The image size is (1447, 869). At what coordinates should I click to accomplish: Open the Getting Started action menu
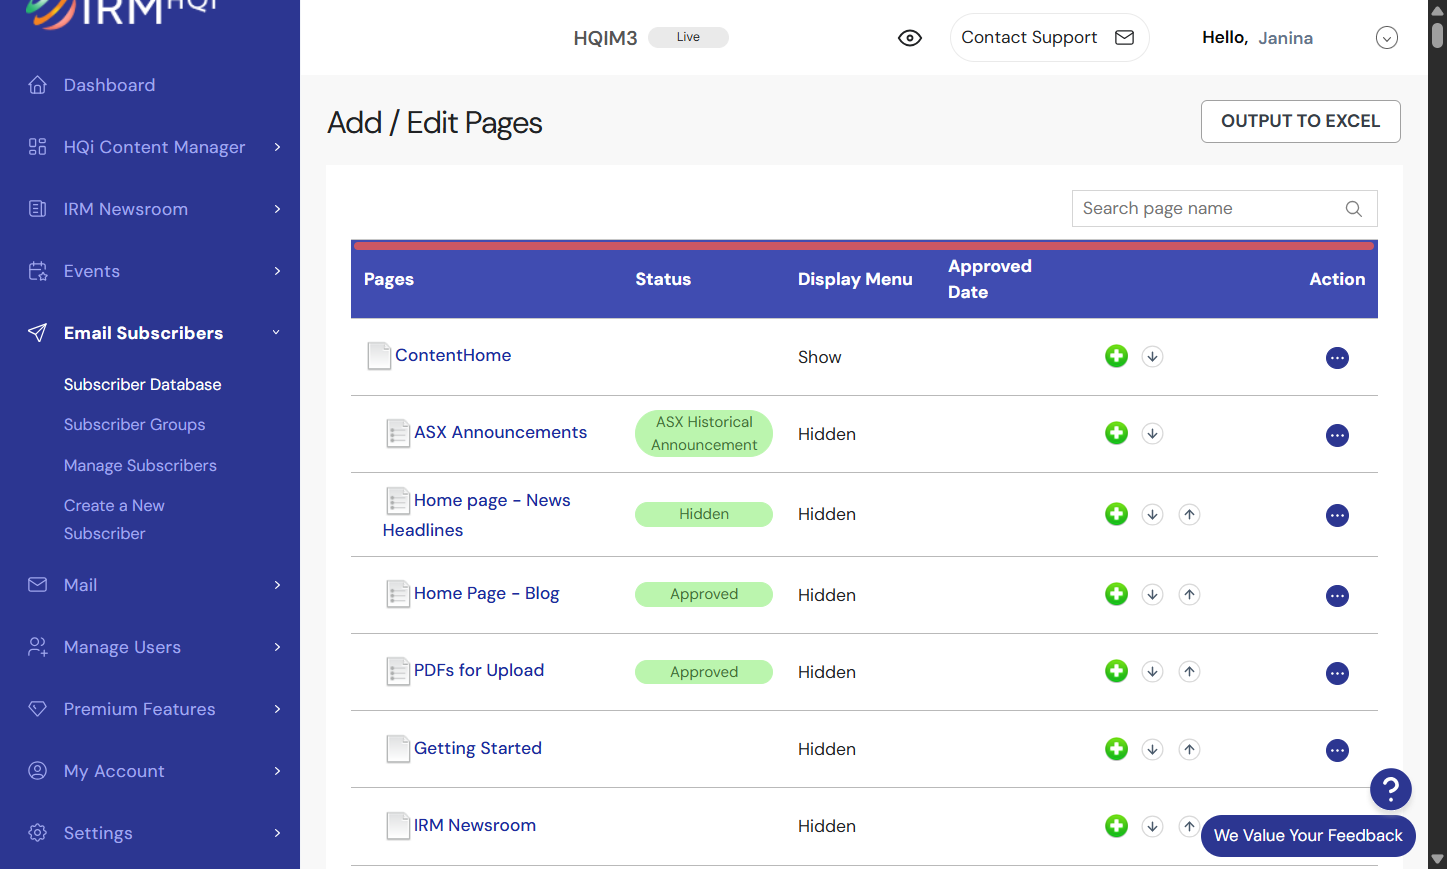point(1337,750)
